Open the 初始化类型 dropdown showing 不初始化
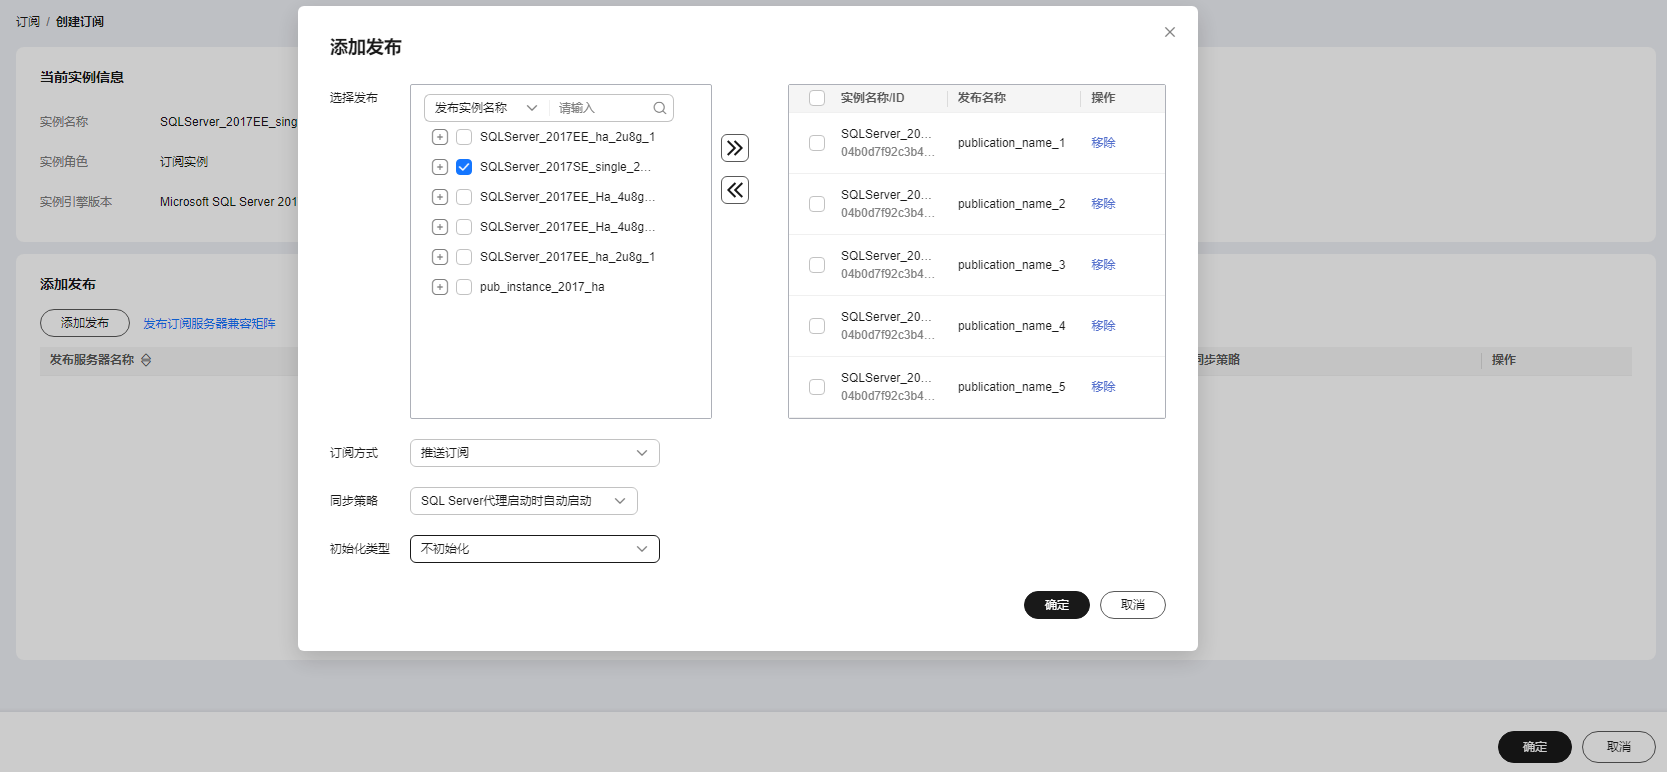This screenshot has width=1667, height=772. coord(535,549)
